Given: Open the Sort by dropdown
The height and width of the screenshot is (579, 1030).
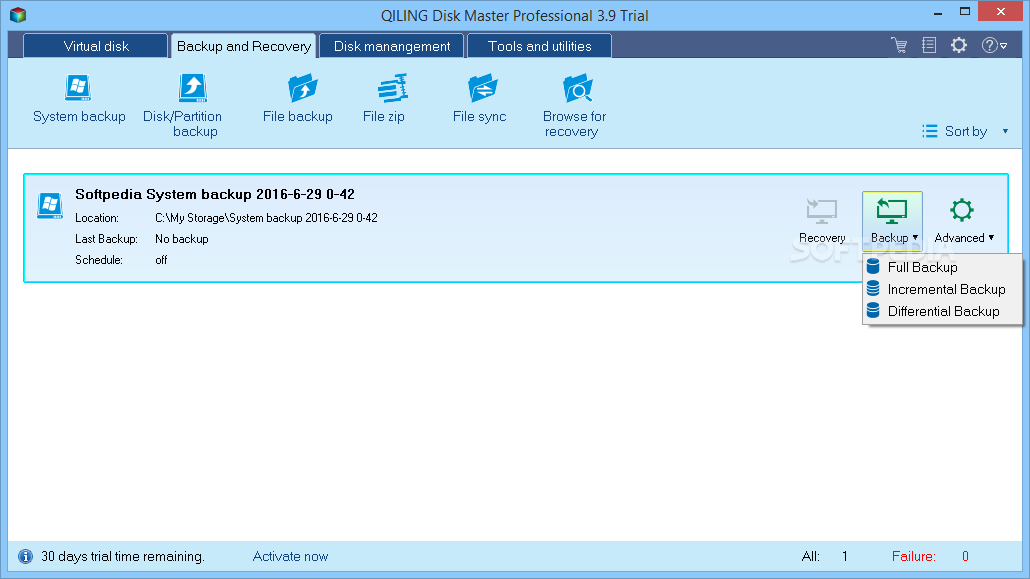Looking at the screenshot, I should pos(965,131).
